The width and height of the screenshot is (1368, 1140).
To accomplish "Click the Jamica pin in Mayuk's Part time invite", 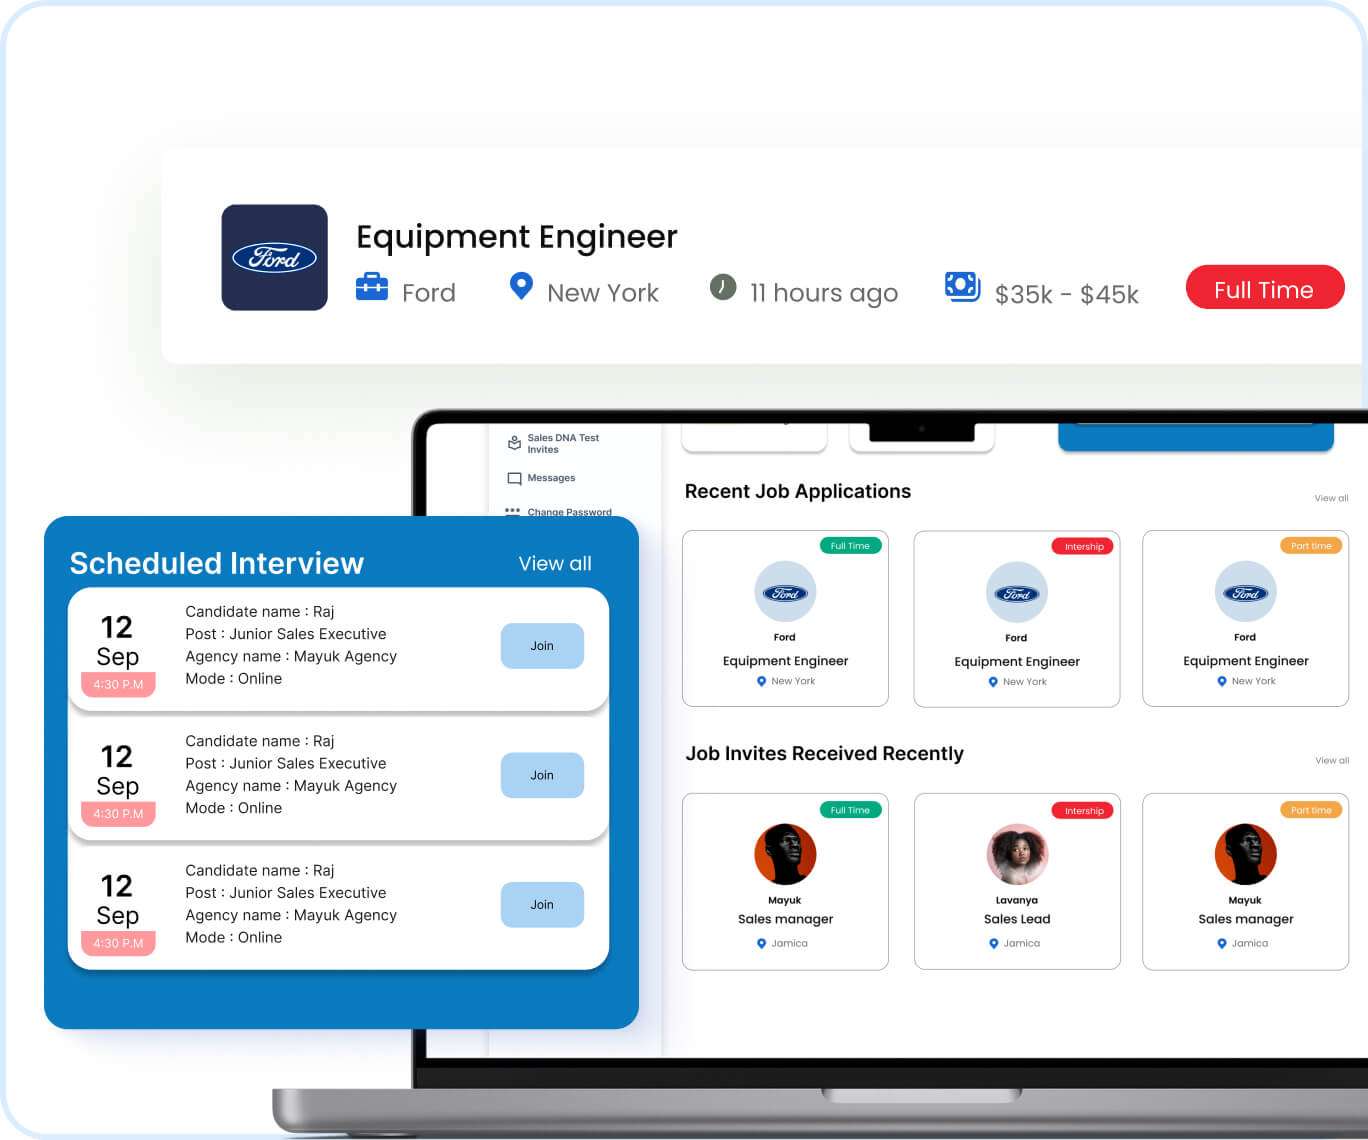I will [x=1222, y=944].
